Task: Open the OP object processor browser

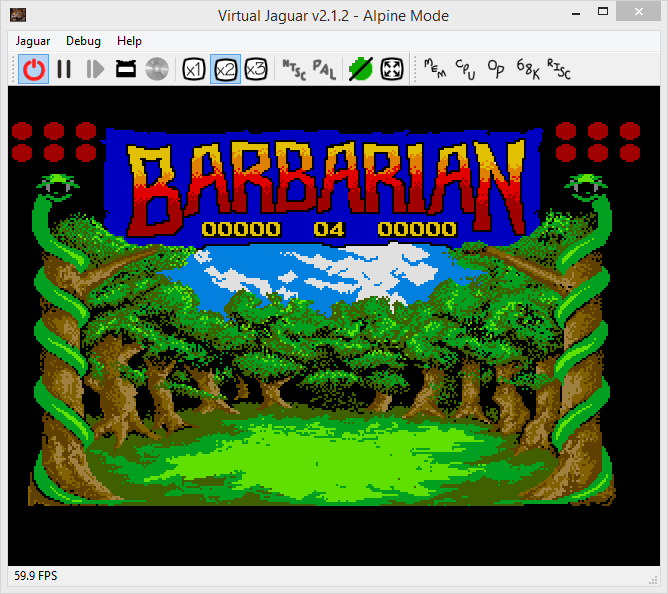Action: pos(496,69)
